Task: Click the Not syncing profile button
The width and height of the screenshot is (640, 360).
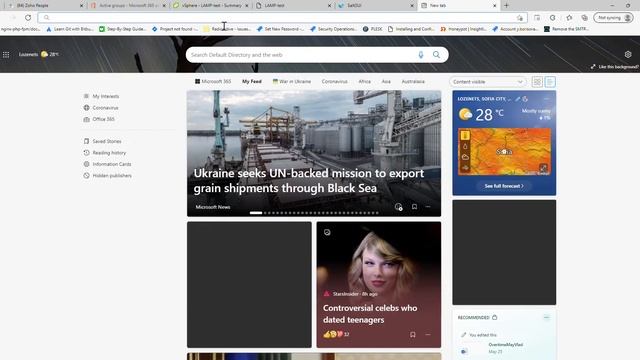Action: pos(613,18)
